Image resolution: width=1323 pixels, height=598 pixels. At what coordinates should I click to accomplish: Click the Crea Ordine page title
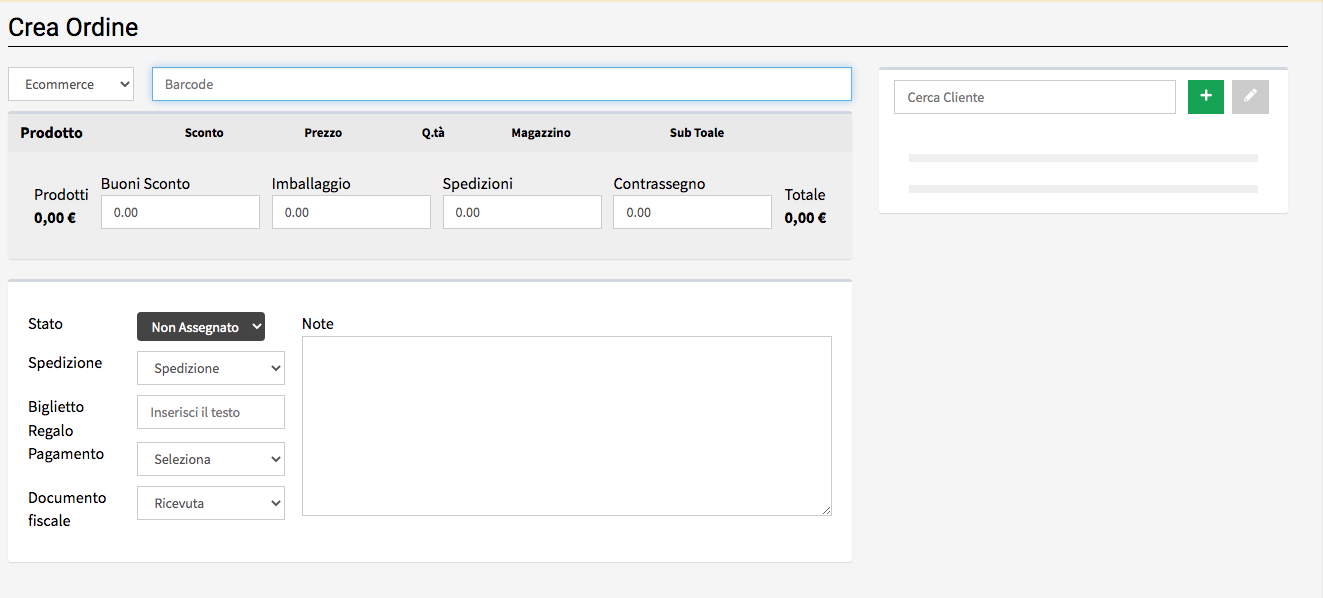[73, 27]
